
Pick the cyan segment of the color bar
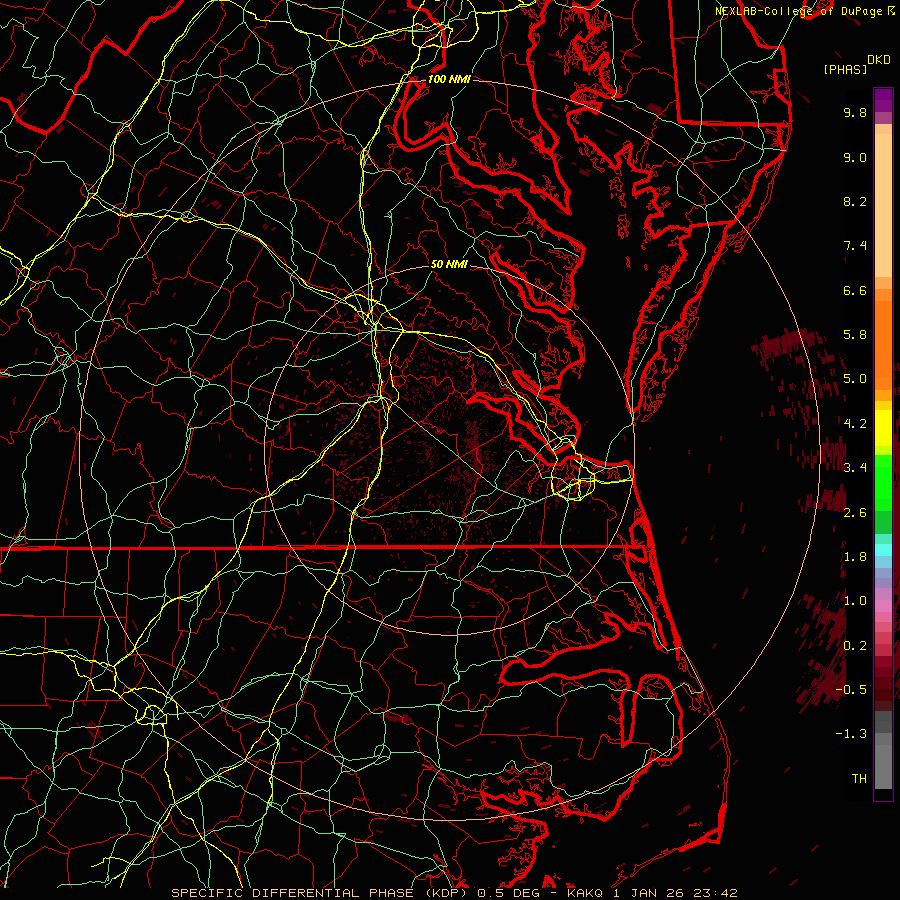coord(883,549)
